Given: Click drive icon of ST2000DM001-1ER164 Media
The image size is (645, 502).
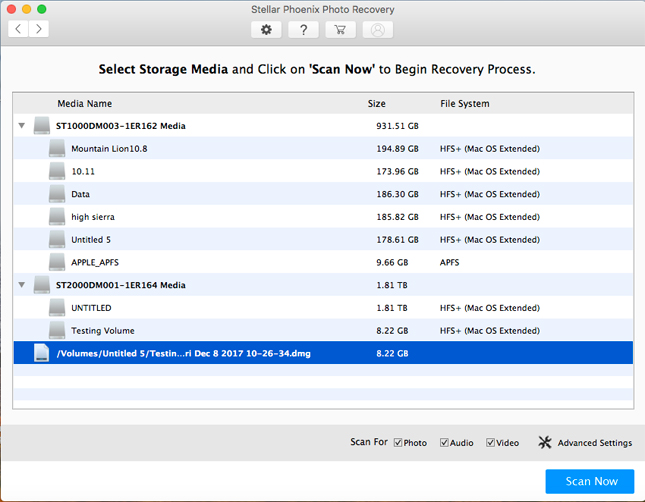Looking at the screenshot, I should tap(42, 285).
